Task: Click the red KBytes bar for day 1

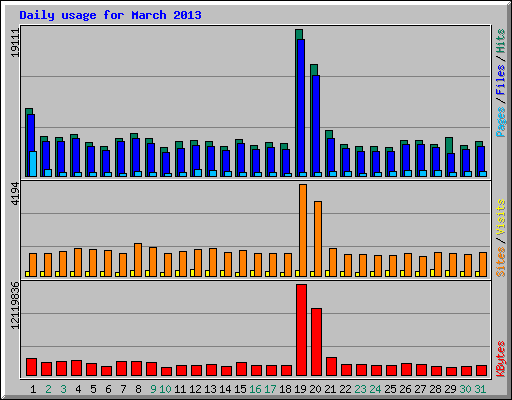Action: 31,367
